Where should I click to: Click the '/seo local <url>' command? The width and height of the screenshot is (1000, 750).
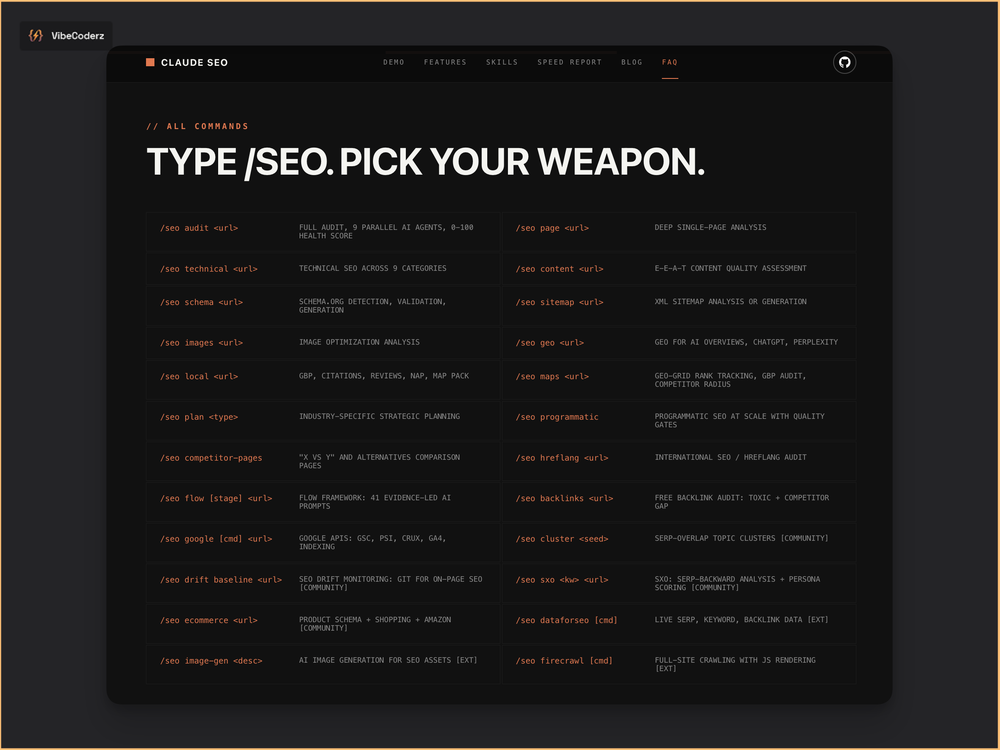pyautogui.click(x=199, y=377)
